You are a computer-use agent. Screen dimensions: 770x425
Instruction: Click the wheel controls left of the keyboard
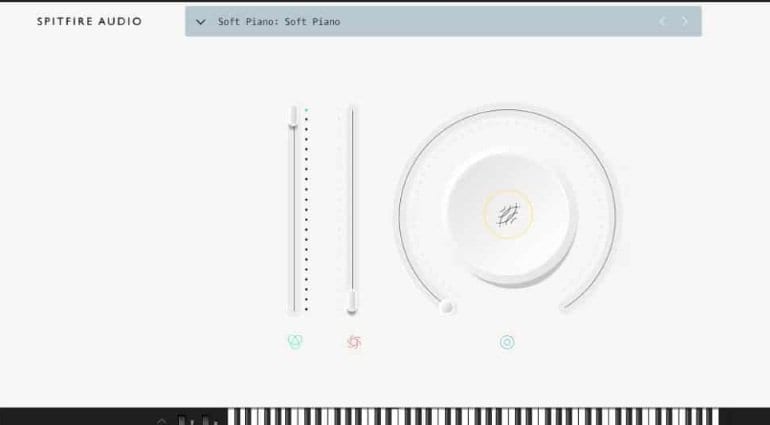point(196,420)
